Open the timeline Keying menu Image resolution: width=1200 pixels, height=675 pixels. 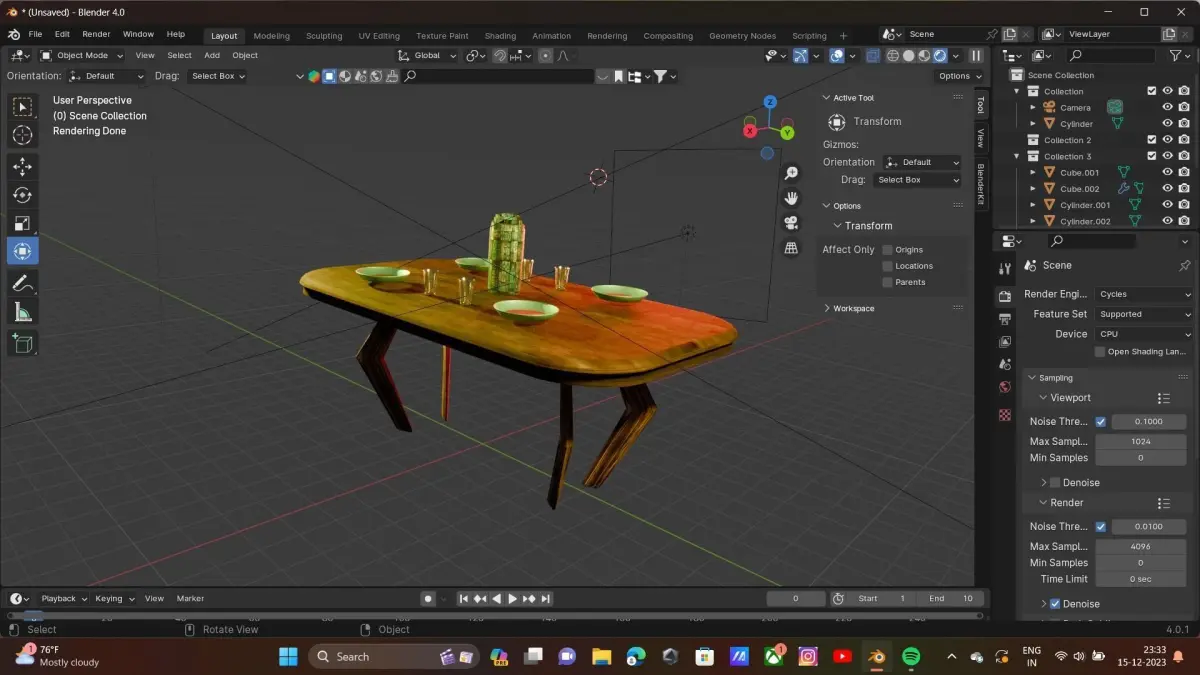(113, 598)
